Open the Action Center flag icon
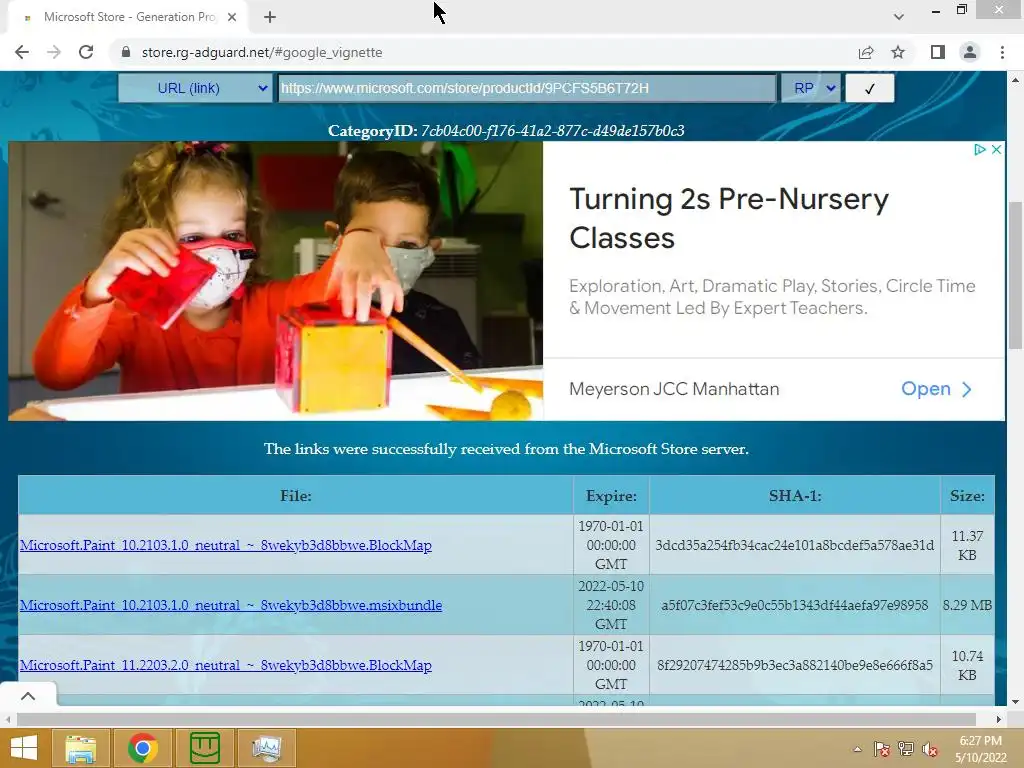1024x768 pixels. (x=882, y=750)
